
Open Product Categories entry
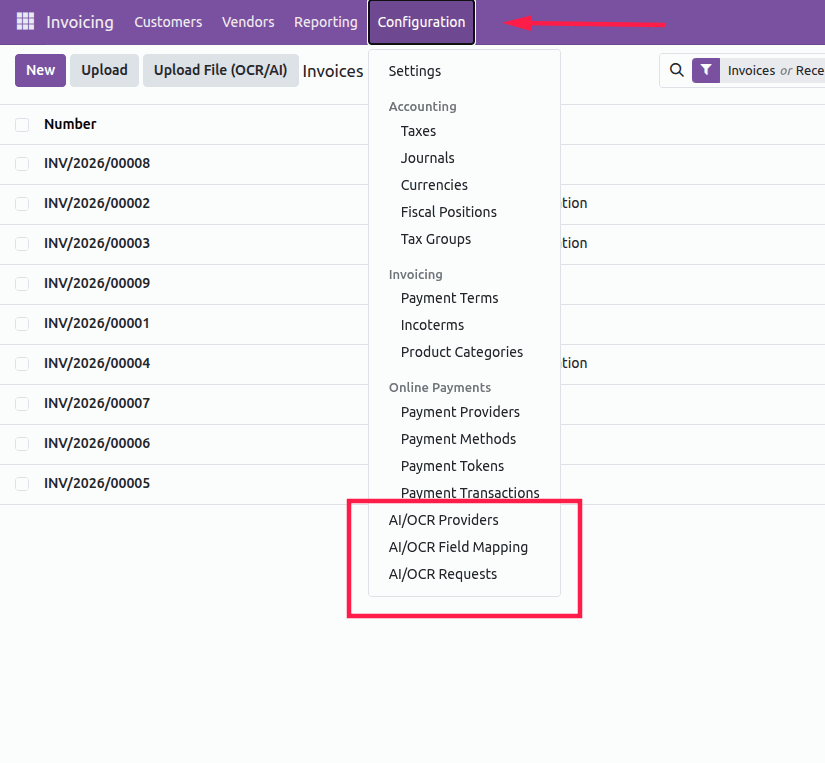464,352
